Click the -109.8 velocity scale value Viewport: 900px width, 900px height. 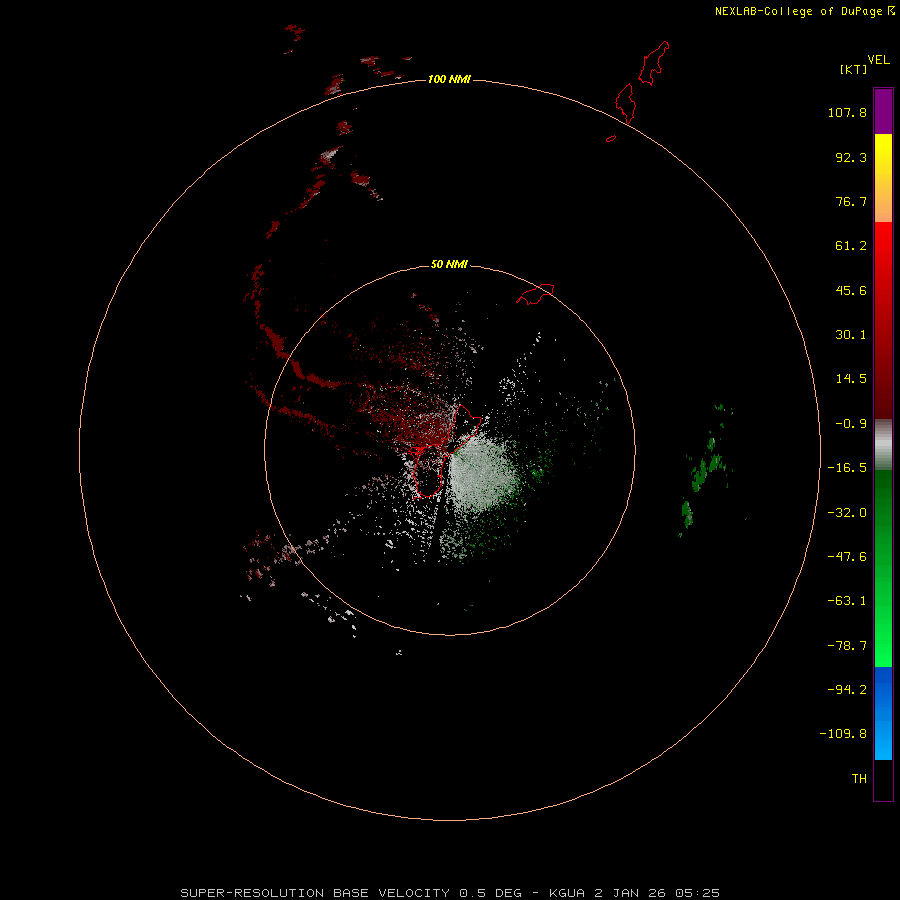click(x=843, y=734)
